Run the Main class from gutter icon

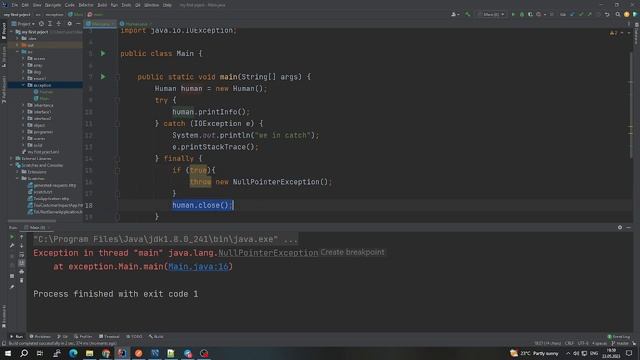pos(103,53)
